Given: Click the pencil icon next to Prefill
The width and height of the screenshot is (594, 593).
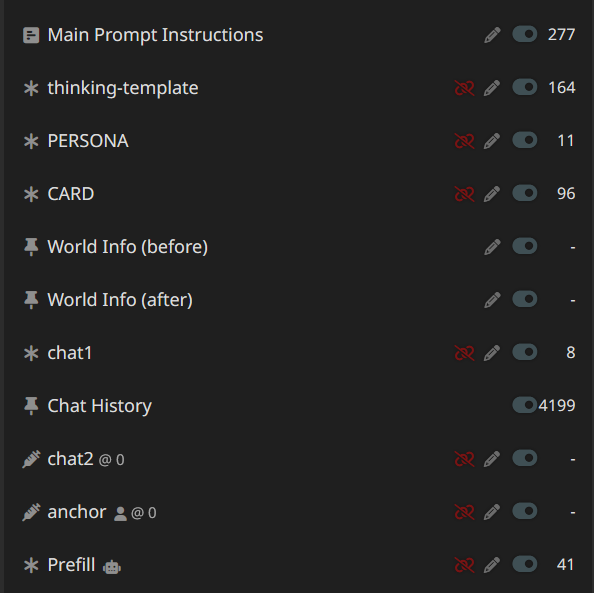Looking at the screenshot, I should pyautogui.click(x=492, y=565).
